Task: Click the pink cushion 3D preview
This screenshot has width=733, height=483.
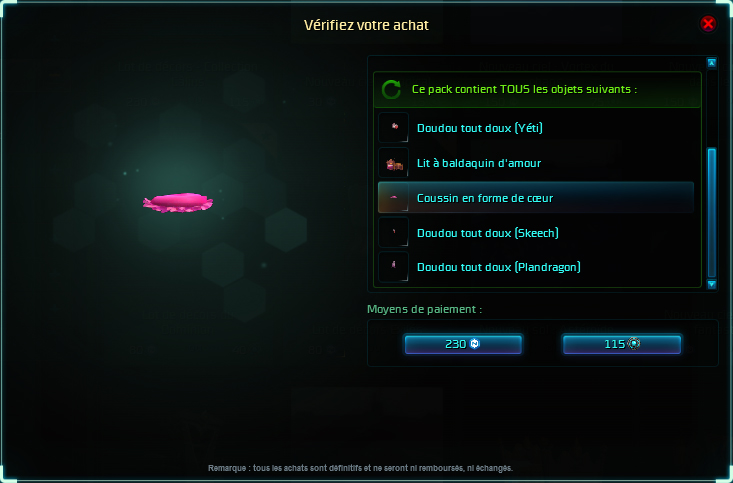Action: pos(178,203)
